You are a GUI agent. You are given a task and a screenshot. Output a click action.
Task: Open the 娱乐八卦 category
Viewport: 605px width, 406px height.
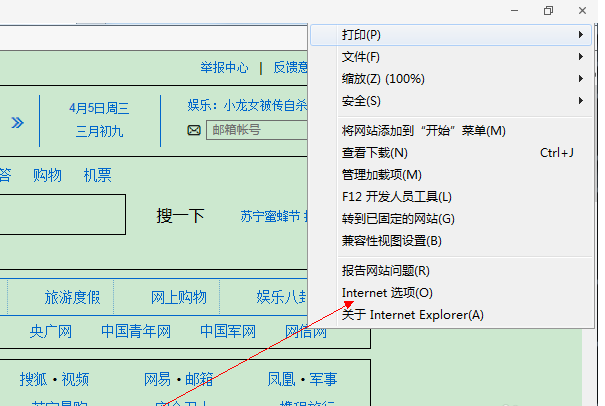pos(282,297)
